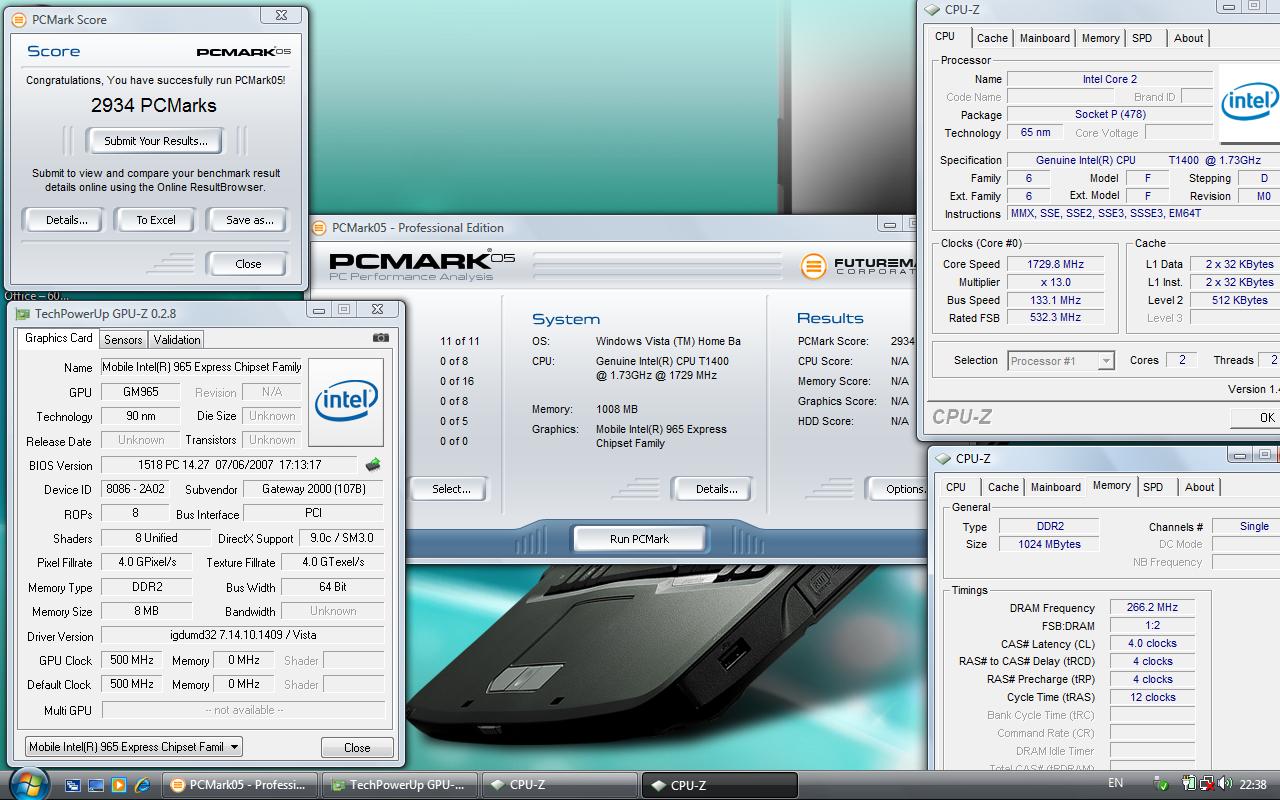This screenshot has height=800, width=1280.
Task: Click CPU-Z Name field Intel Core 2
Action: coord(1109,79)
